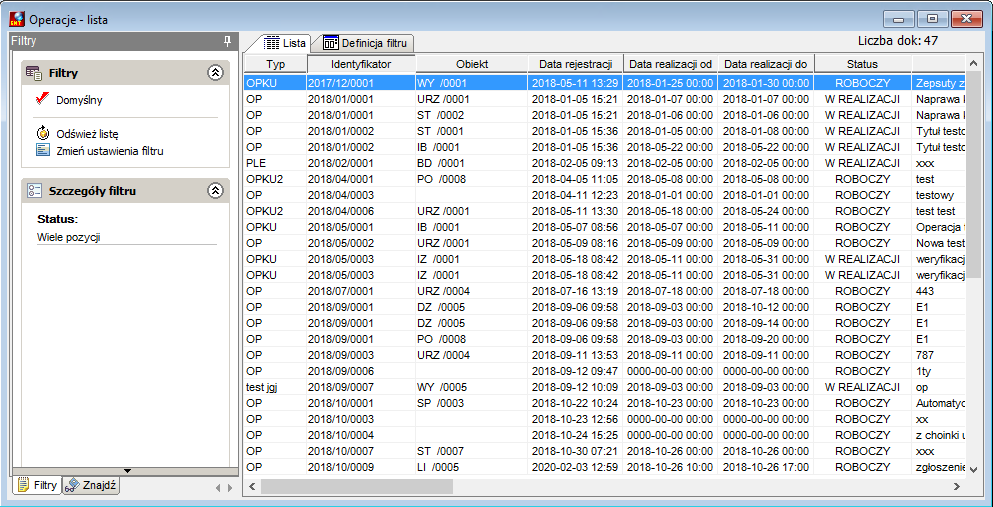Open Zmień ustawienia filtru
The image size is (993, 507).
tap(110, 151)
